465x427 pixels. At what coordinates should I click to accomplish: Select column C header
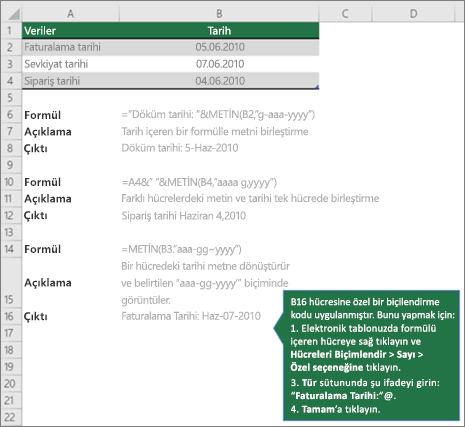(345, 14)
